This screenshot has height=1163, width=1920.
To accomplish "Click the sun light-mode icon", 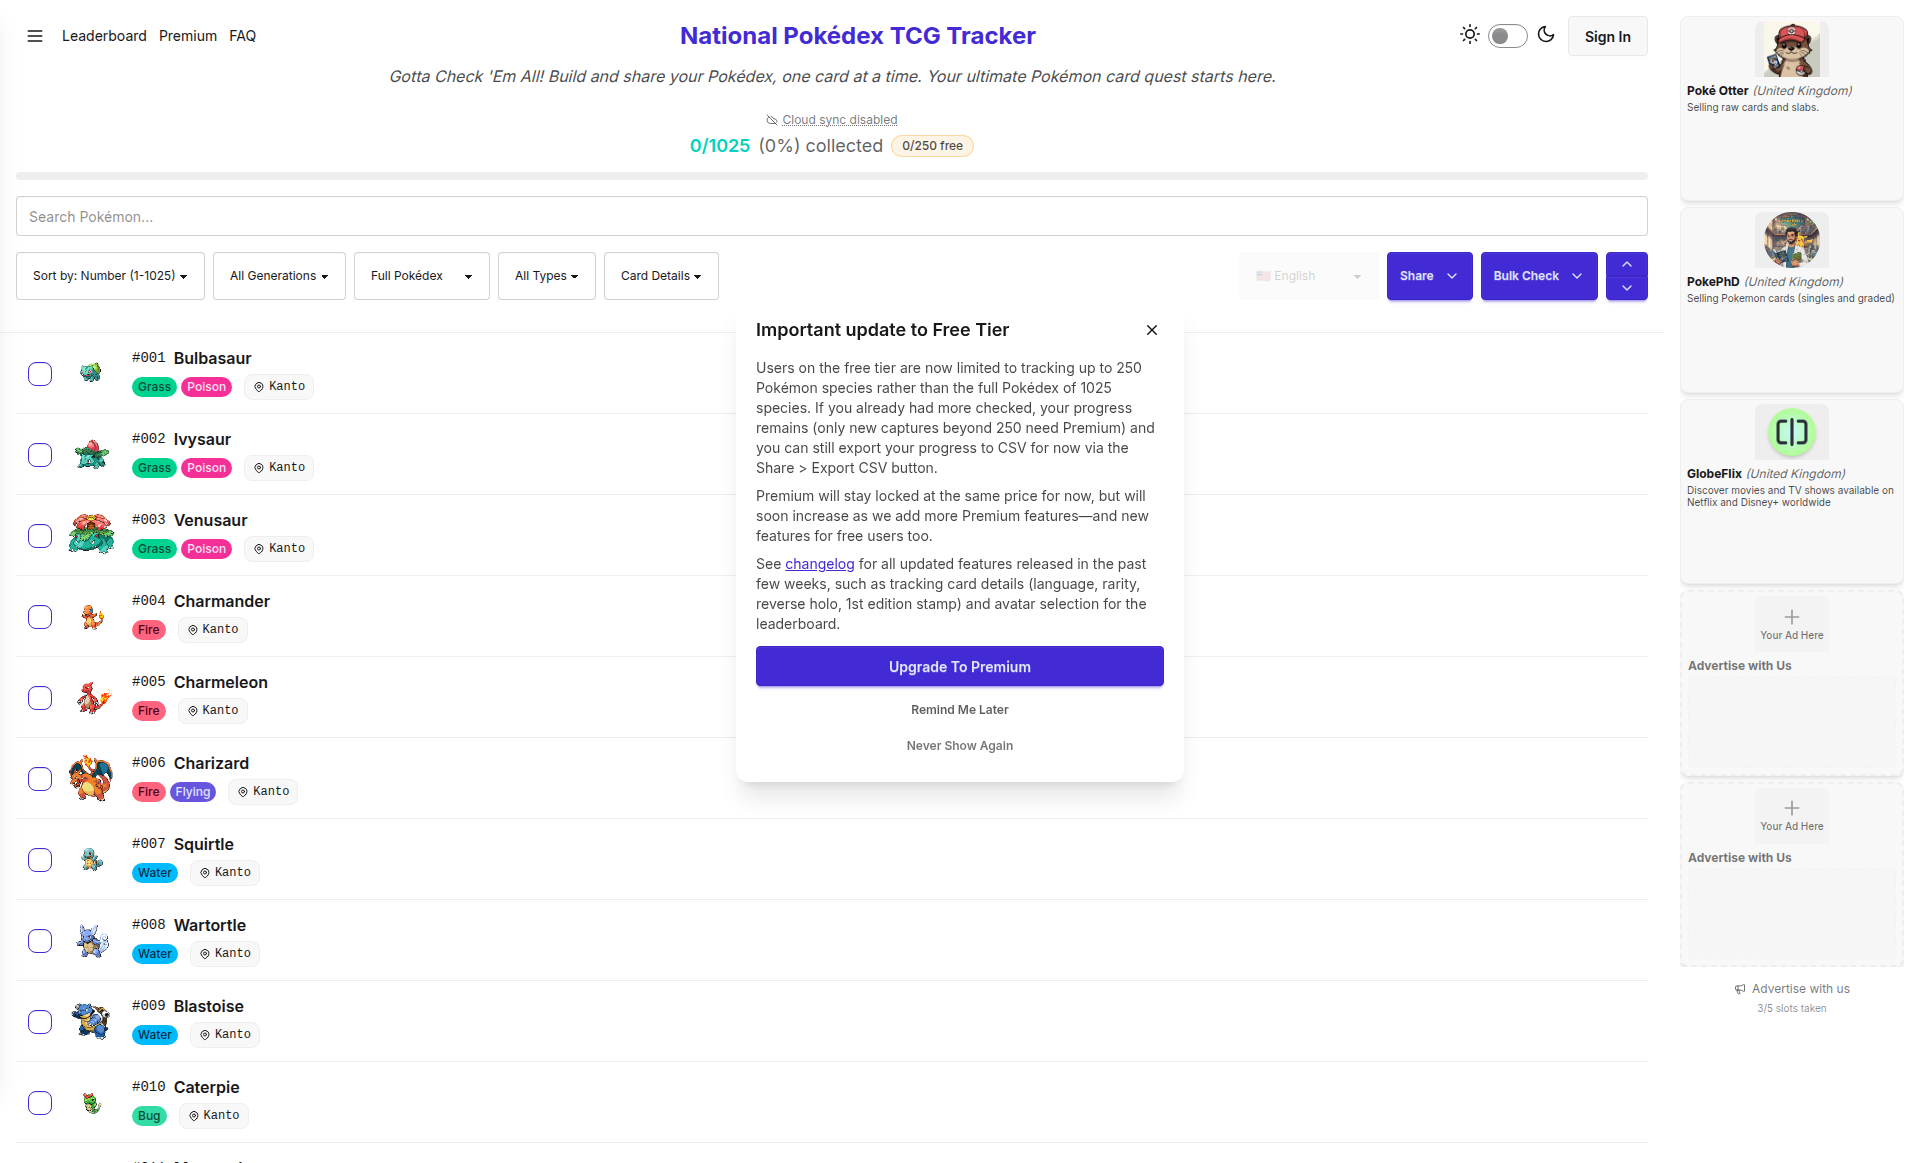I will (1469, 35).
